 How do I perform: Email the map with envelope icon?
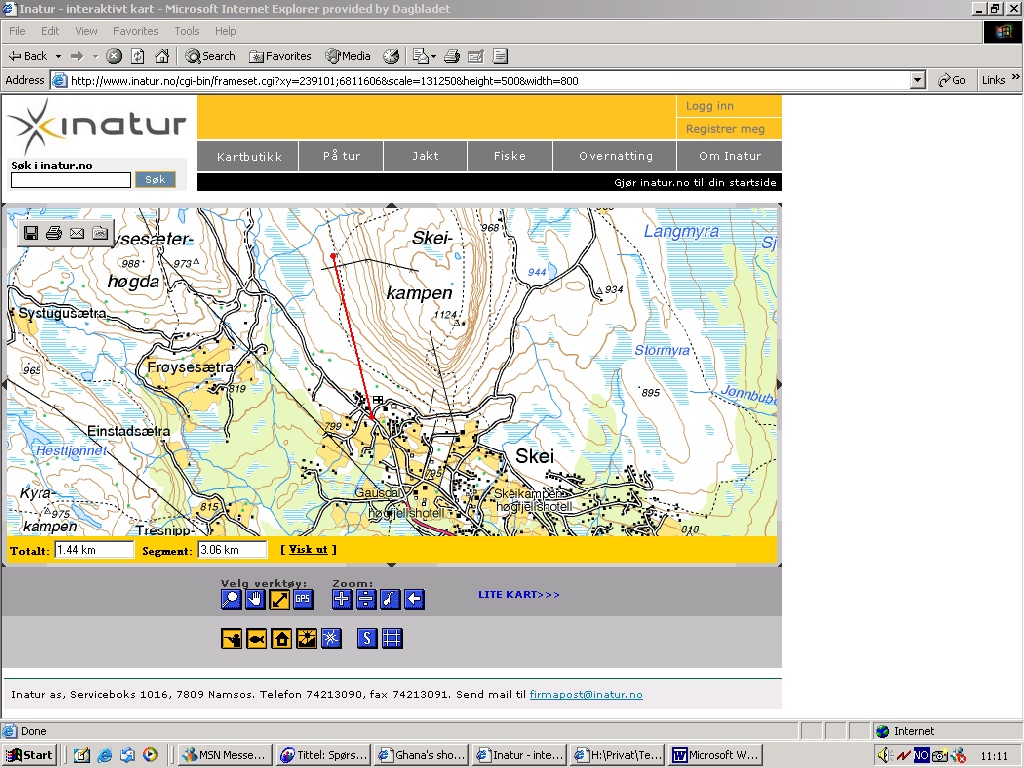[77, 233]
